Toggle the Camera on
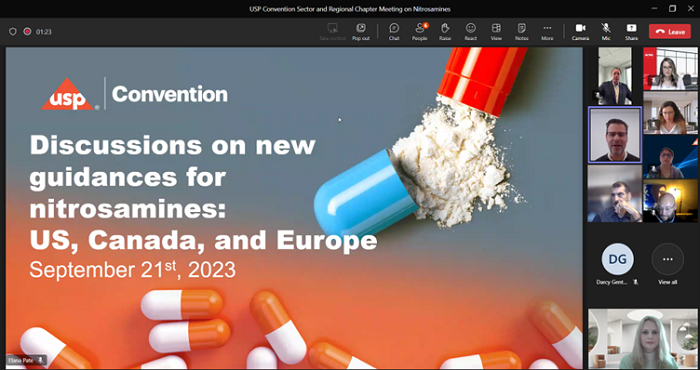The width and height of the screenshot is (700, 370). pyautogui.click(x=580, y=32)
